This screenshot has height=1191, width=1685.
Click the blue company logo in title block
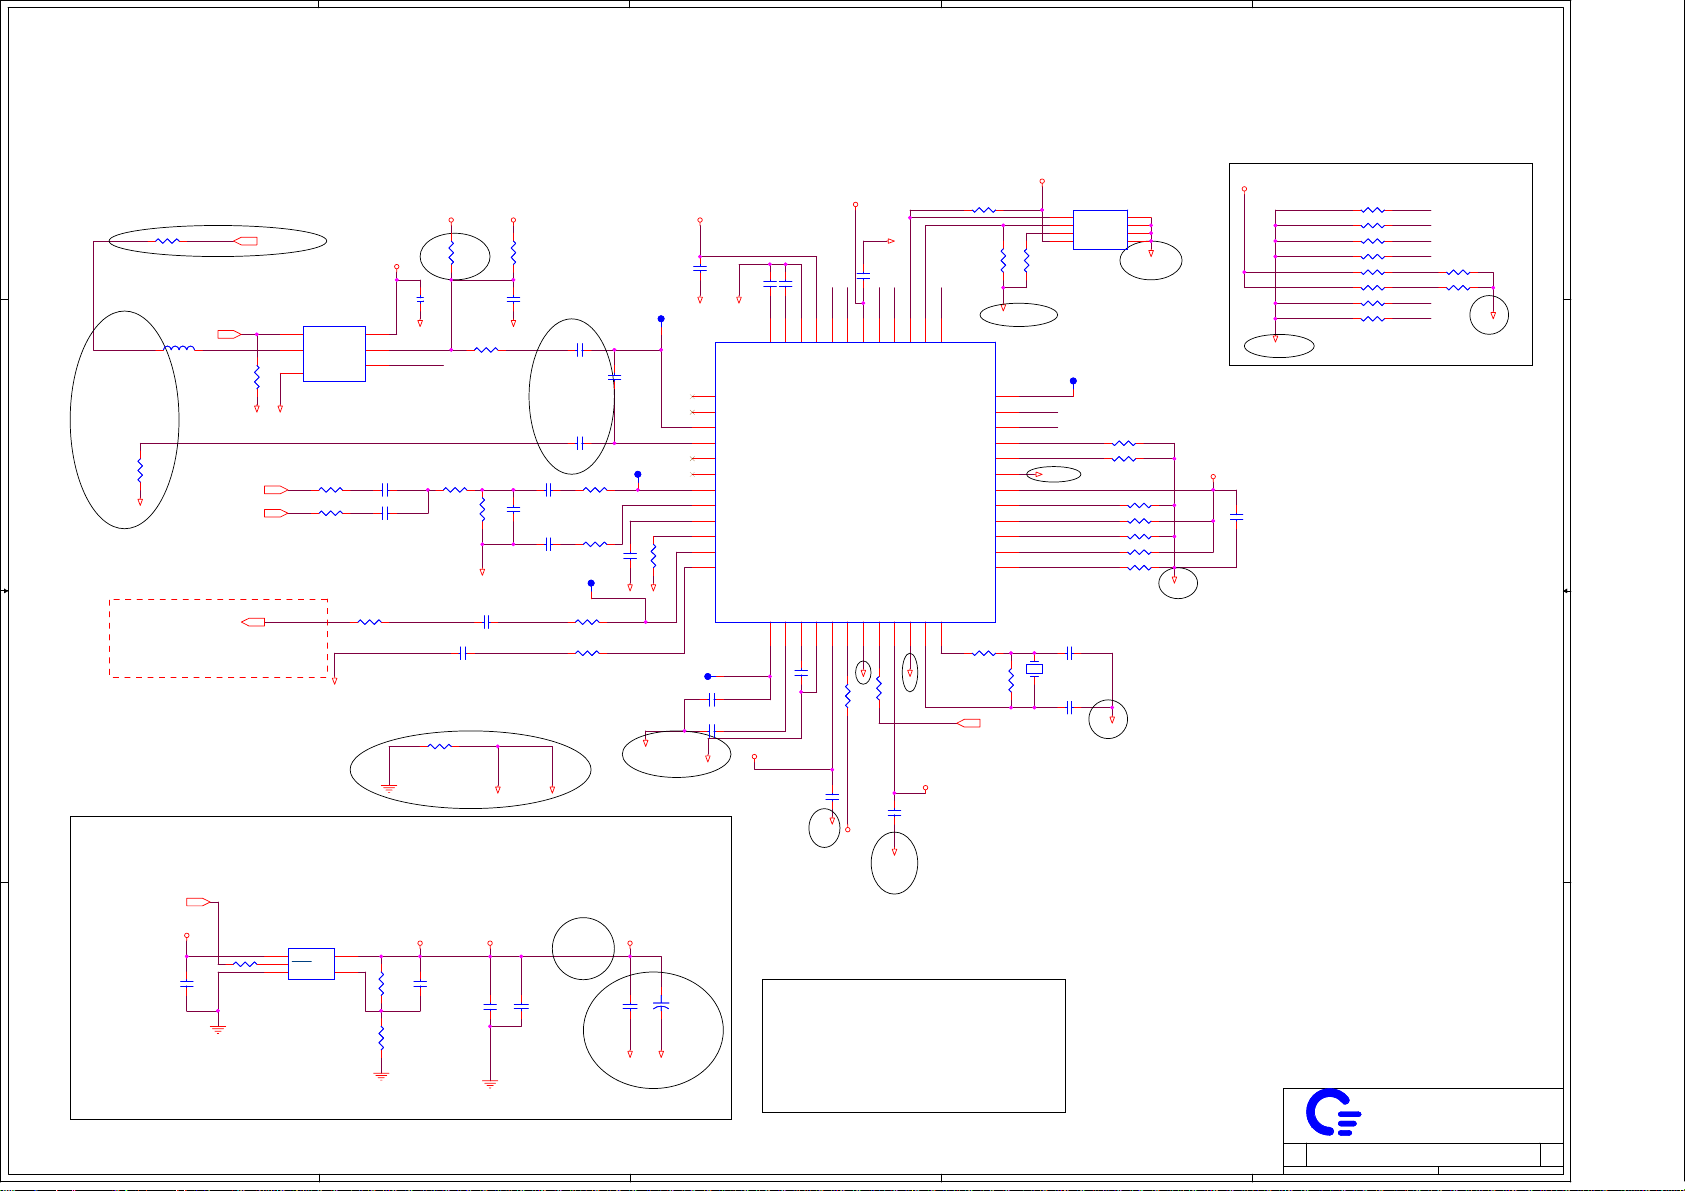(x=1333, y=1114)
